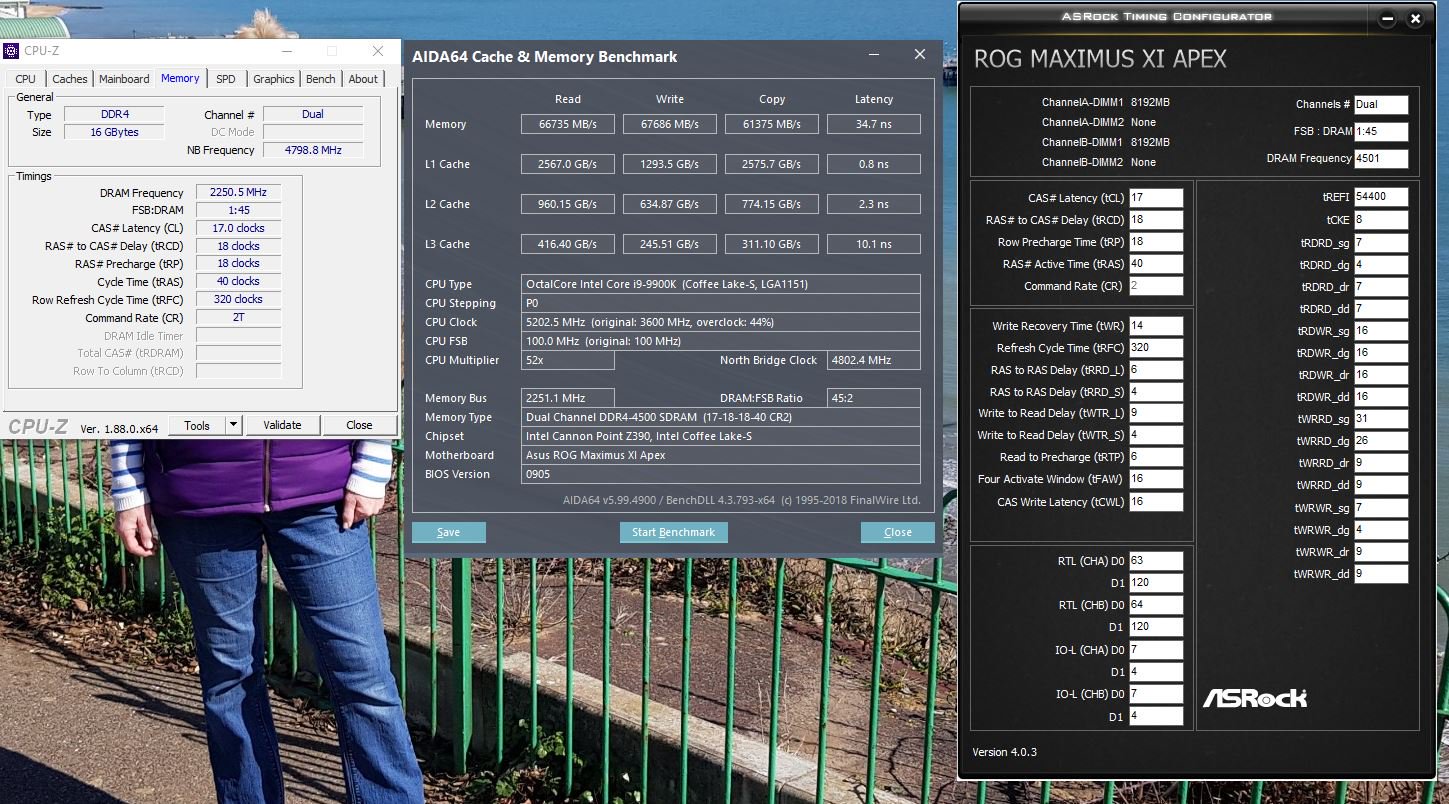Viewport: 1449px width, 804px height.
Task: Click the DRAM Frequency value 2250.5 MHz in CPU-Z
Action: [x=238, y=193]
